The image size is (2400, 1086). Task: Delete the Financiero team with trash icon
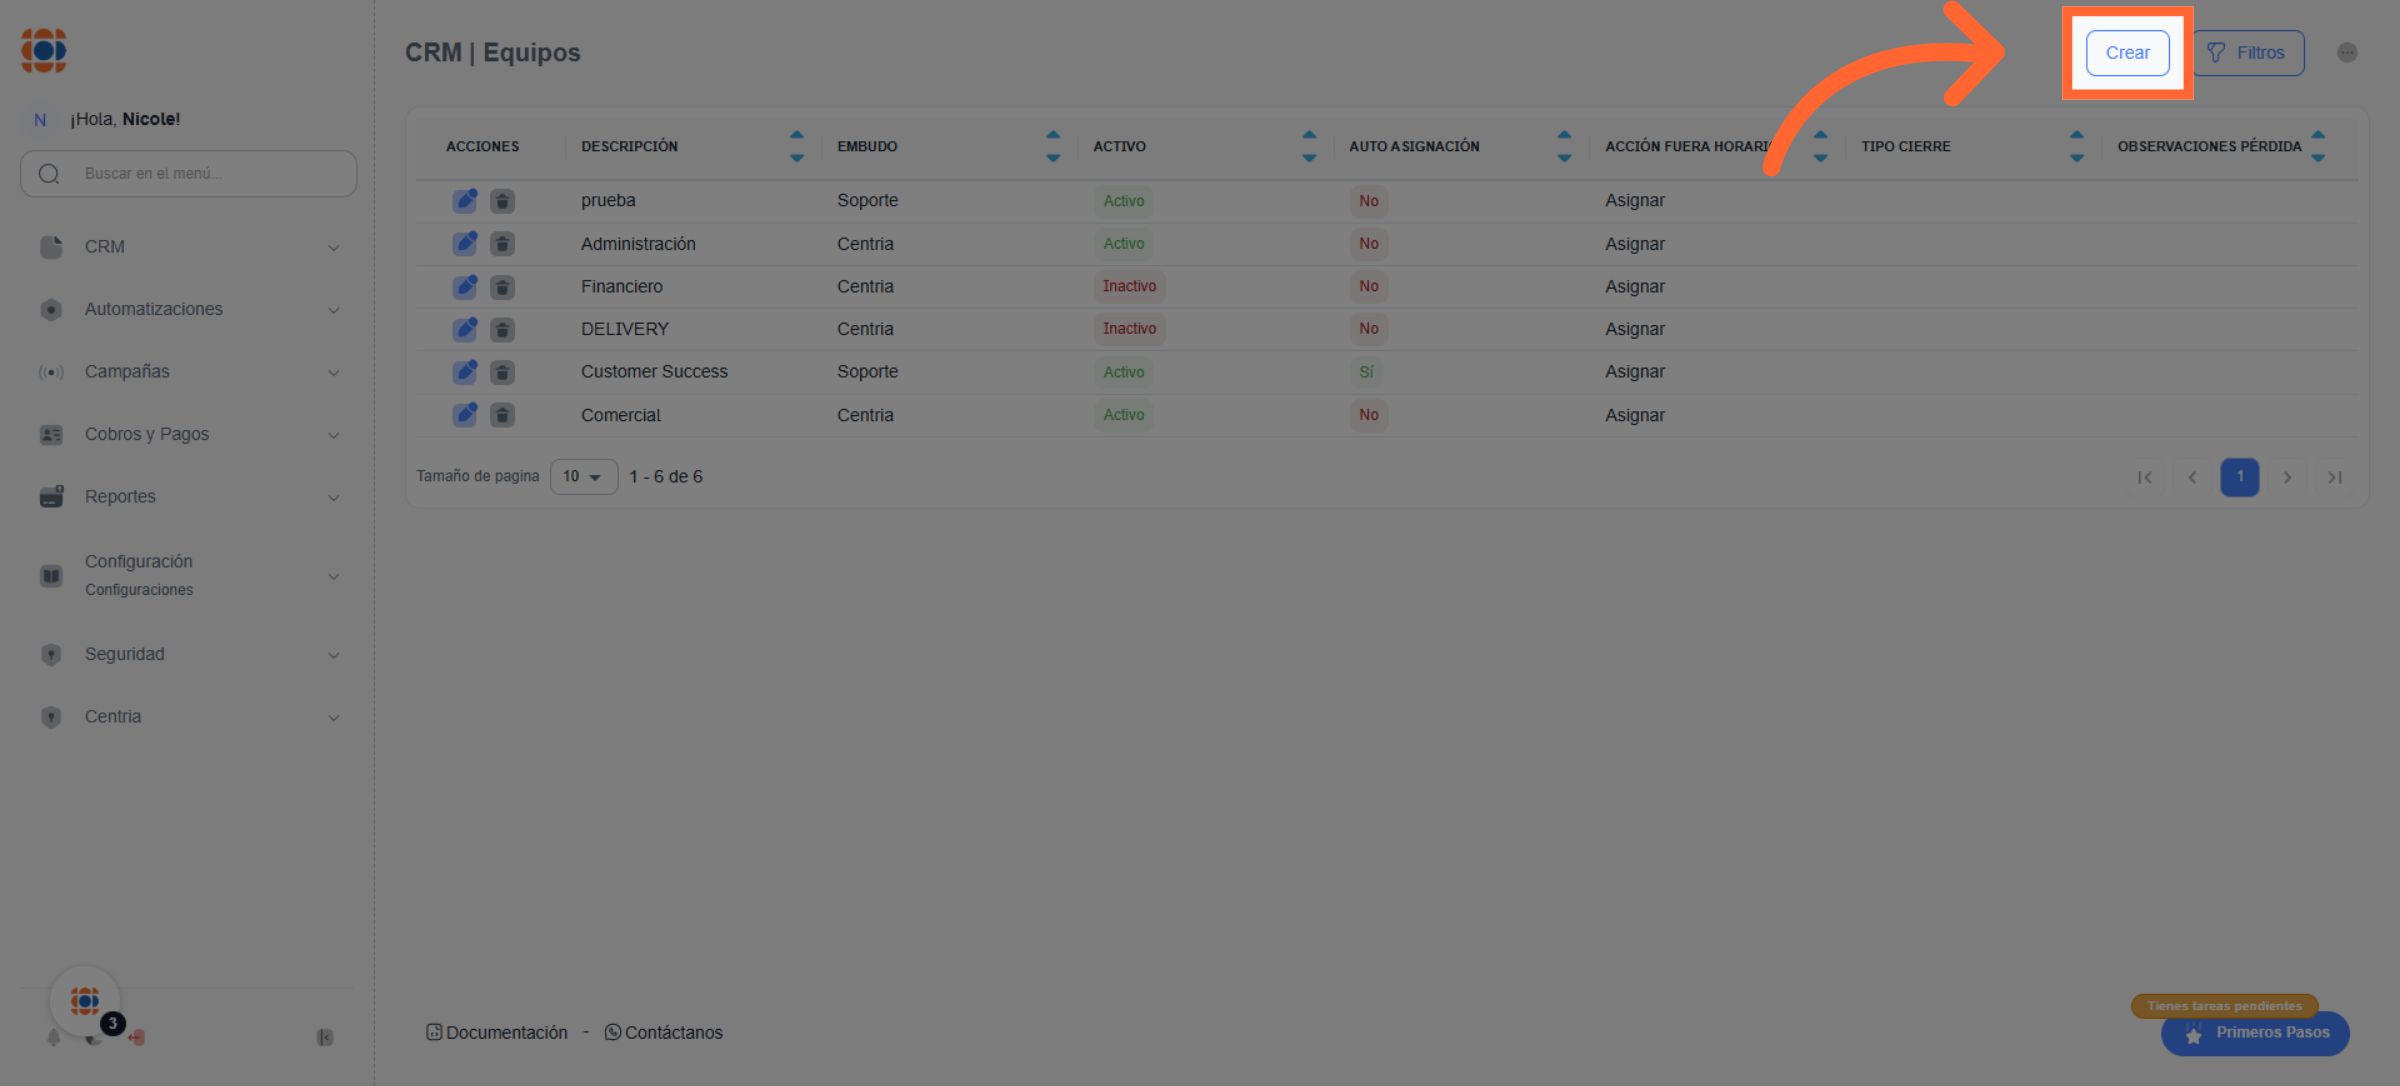[x=502, y=287]
